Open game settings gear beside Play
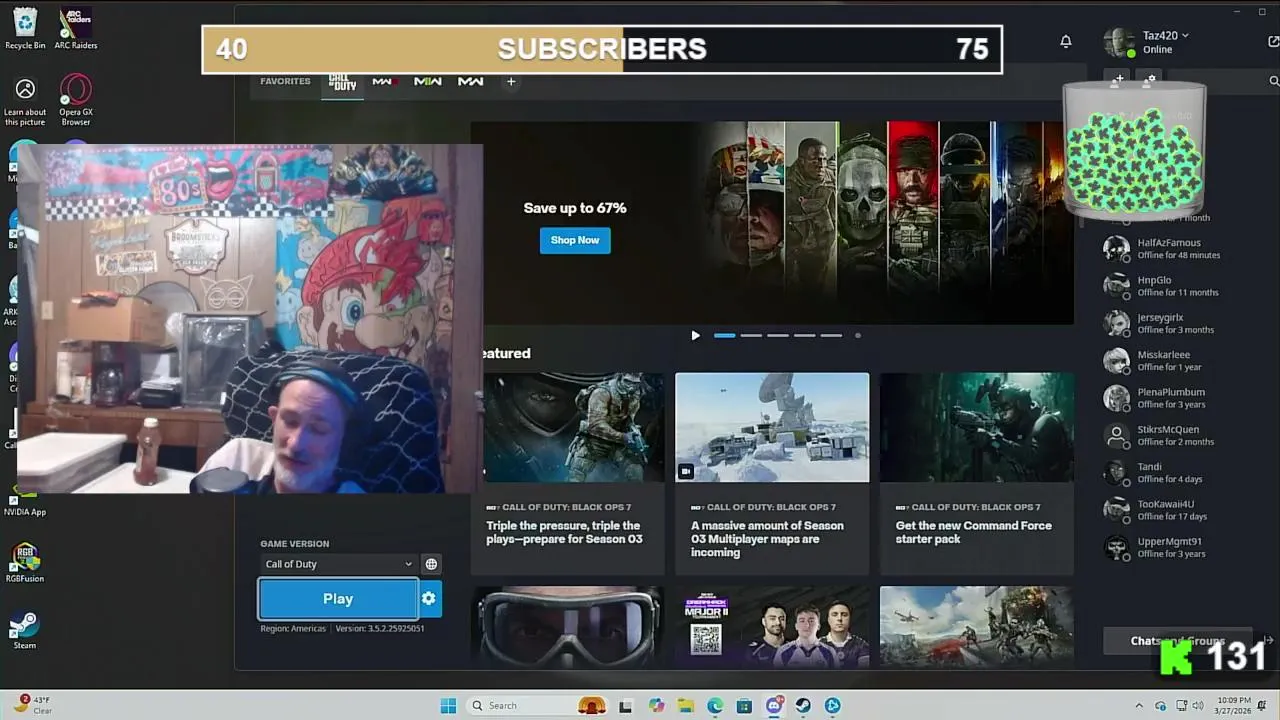The width and height of the screenshot is (1280, 720). pyautogui.click(x=429, y=599)
